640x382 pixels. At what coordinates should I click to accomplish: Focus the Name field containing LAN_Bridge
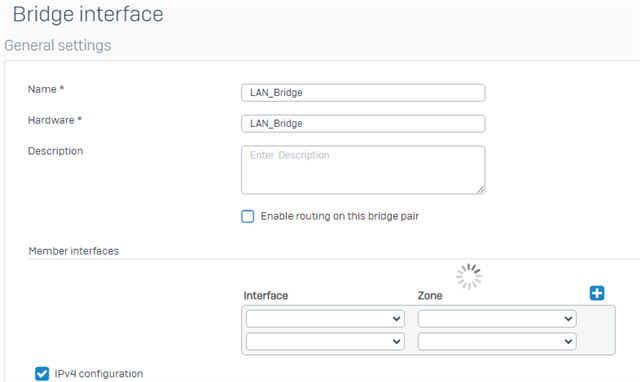[x=363, y=93]
